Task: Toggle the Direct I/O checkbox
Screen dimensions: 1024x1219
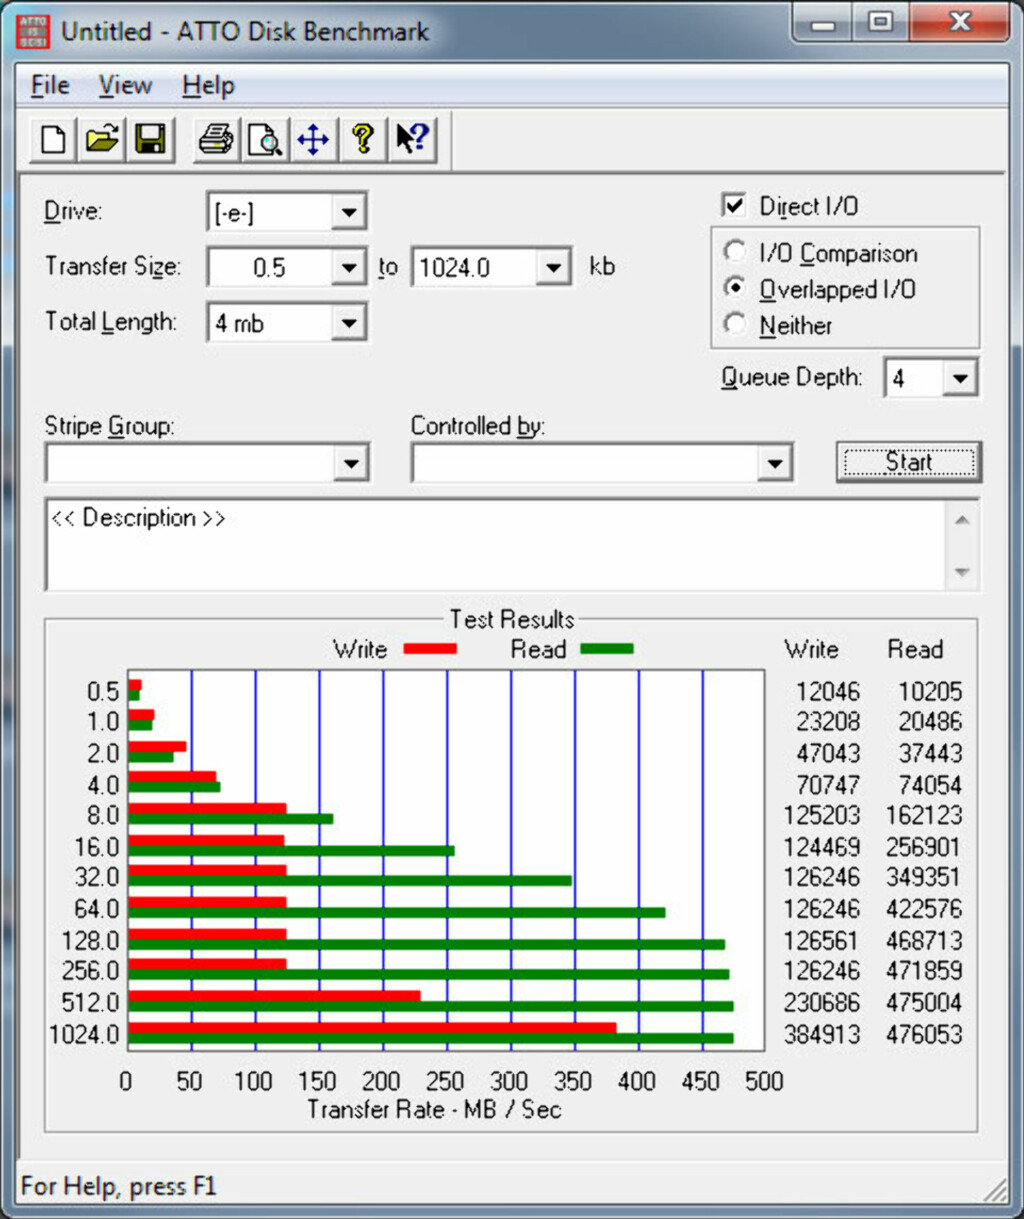Action: coord(733,205)
